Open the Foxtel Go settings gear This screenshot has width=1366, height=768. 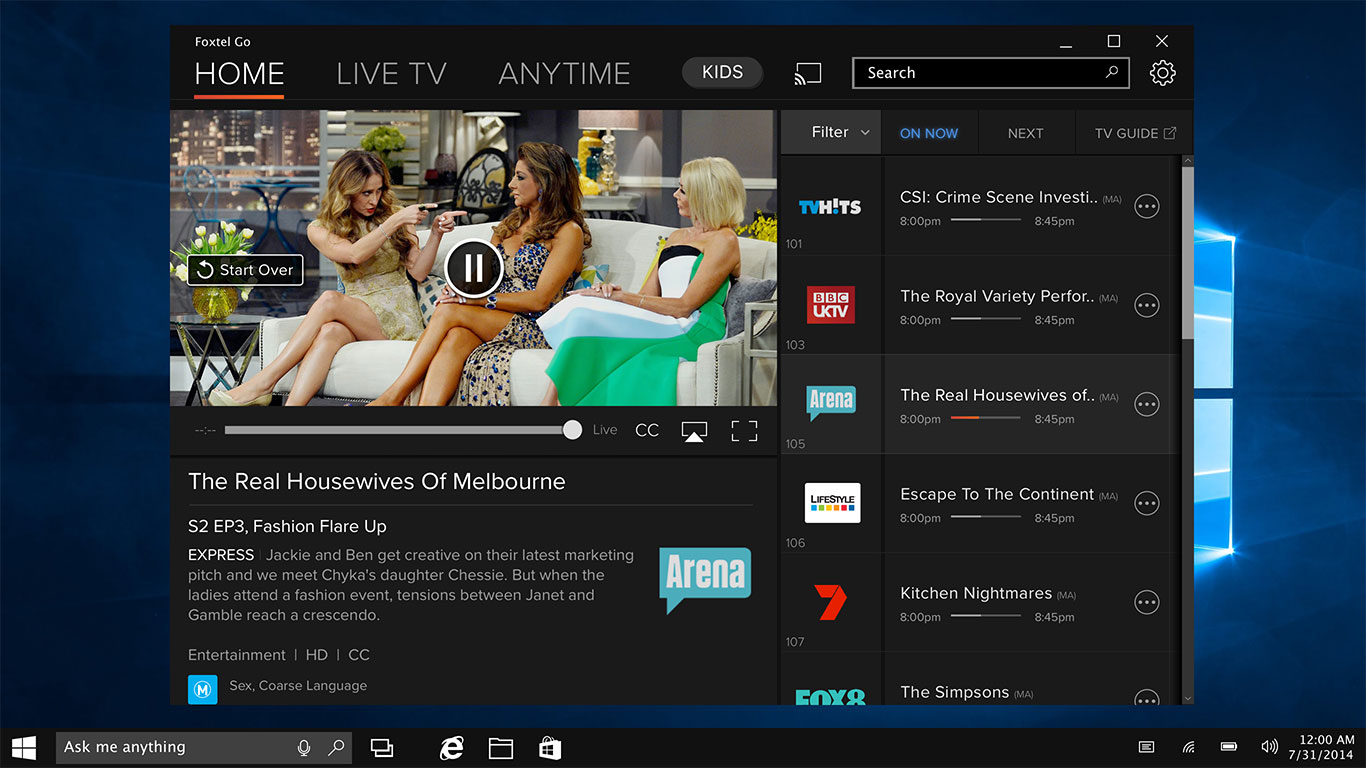(1162, 73)
